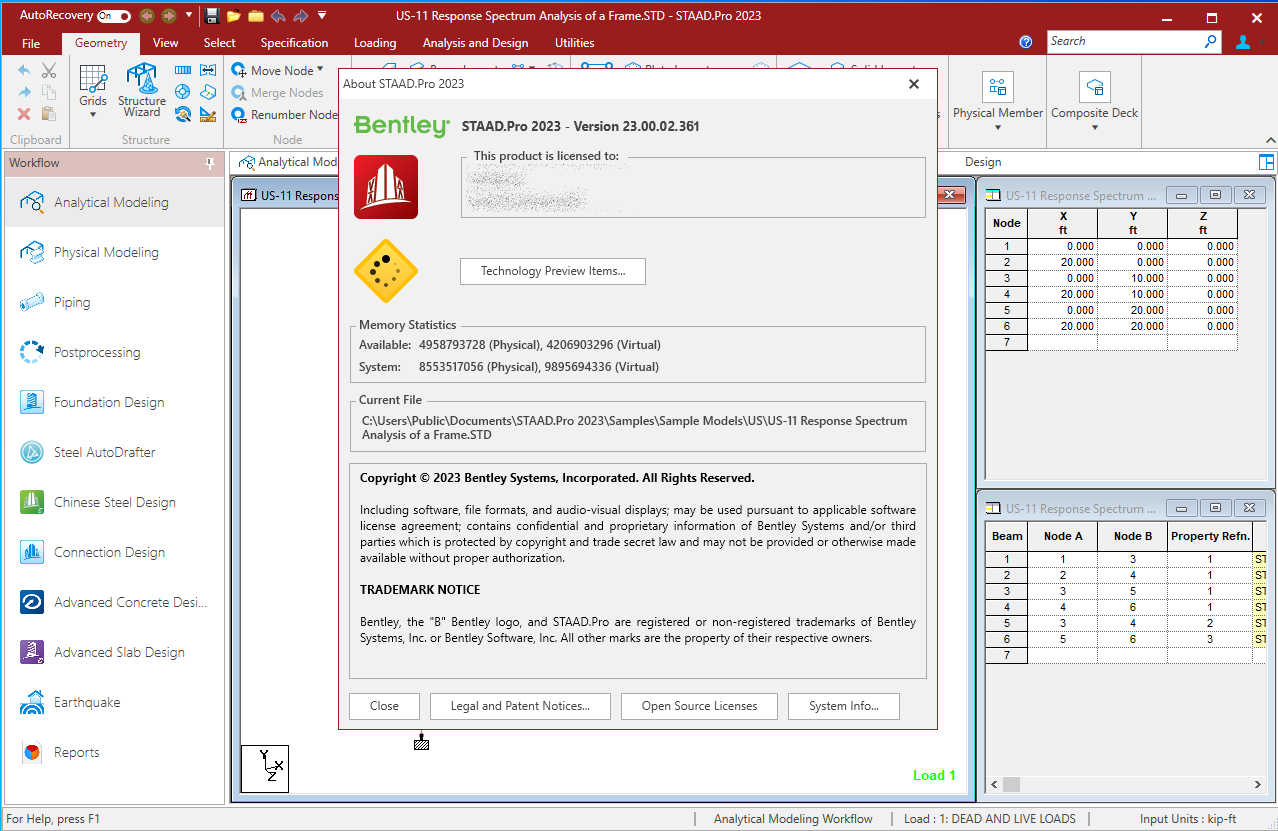Open the Utilities ribbon tab
The height and width of the screenshot is (831, 1278).
click(x=575, y=43)
